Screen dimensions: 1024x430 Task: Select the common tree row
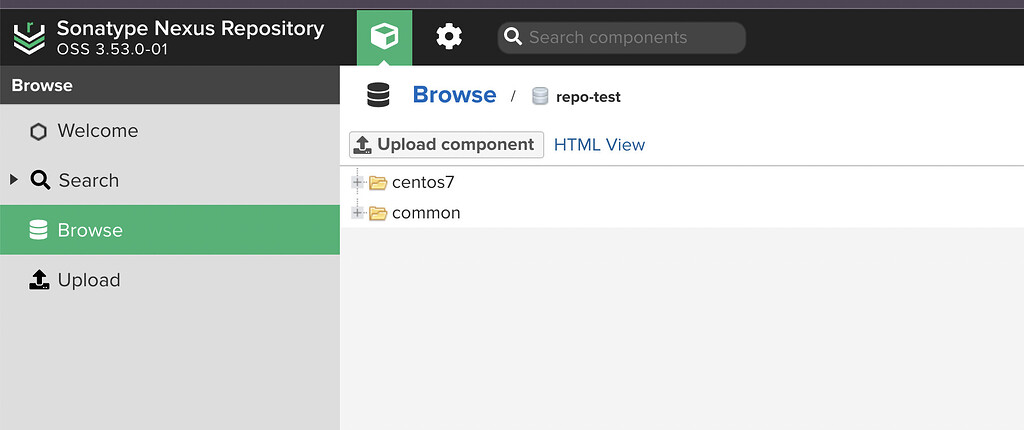(682, 212)
